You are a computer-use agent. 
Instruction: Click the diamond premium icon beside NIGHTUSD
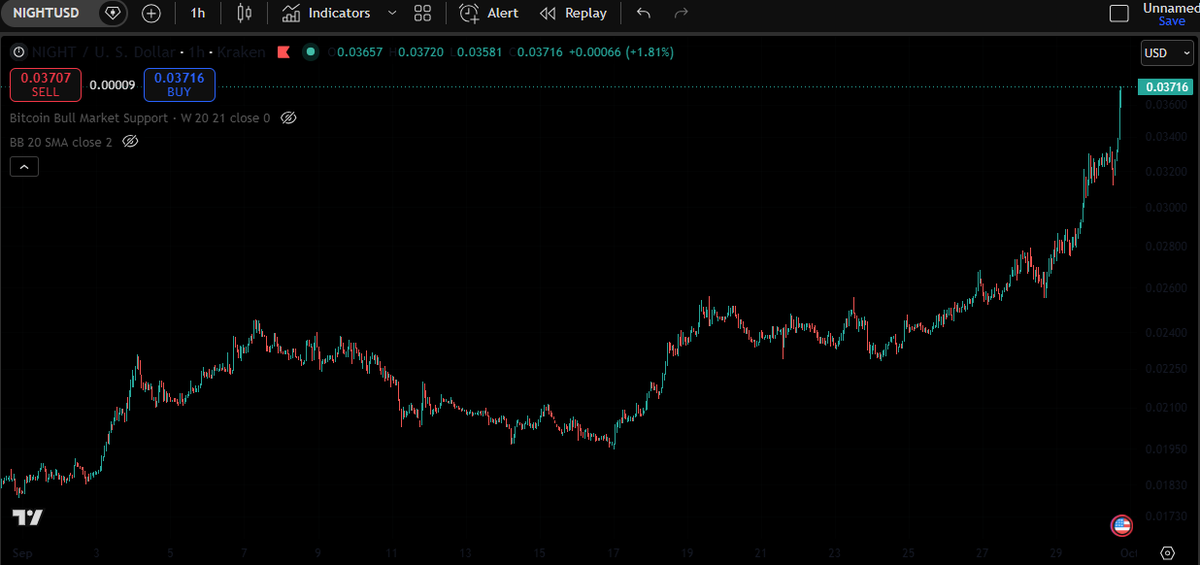point(113,13)
